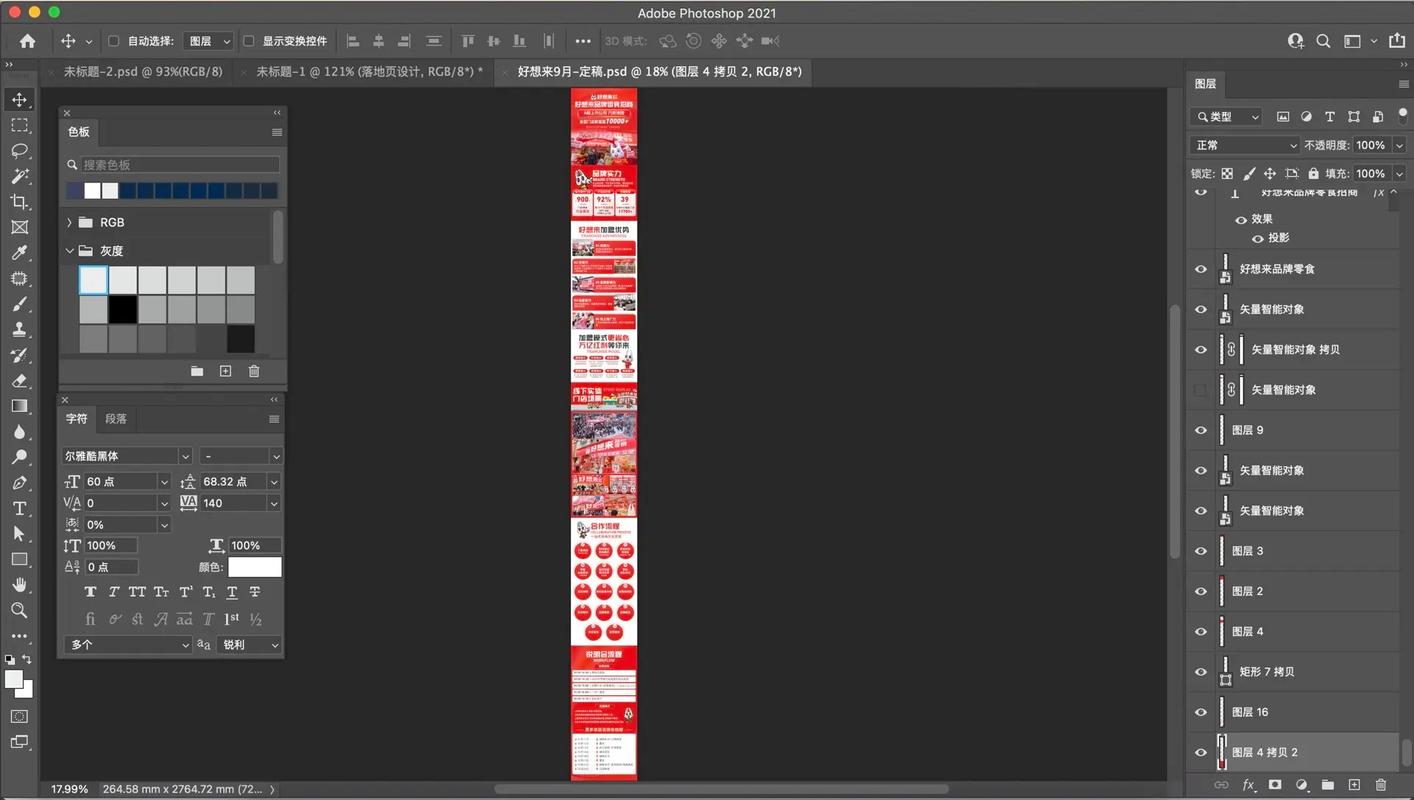Add a layer style with fx icon

point(1248,785)
